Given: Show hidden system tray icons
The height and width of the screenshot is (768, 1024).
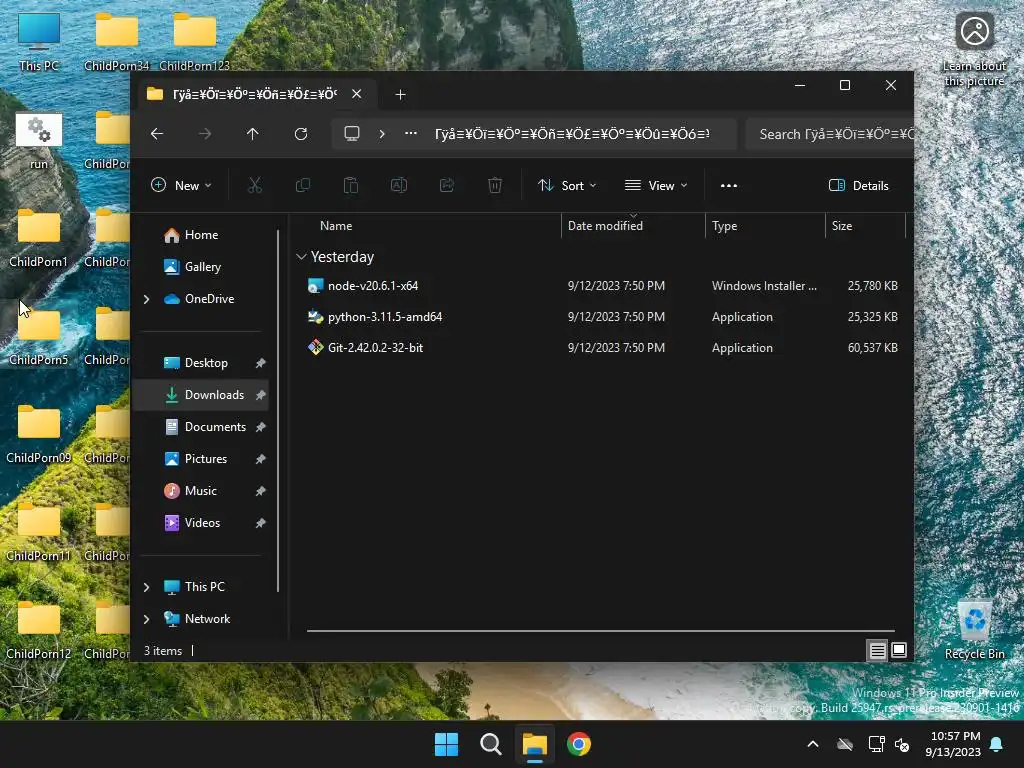Looking at the screenshot, I should (813, 744).
